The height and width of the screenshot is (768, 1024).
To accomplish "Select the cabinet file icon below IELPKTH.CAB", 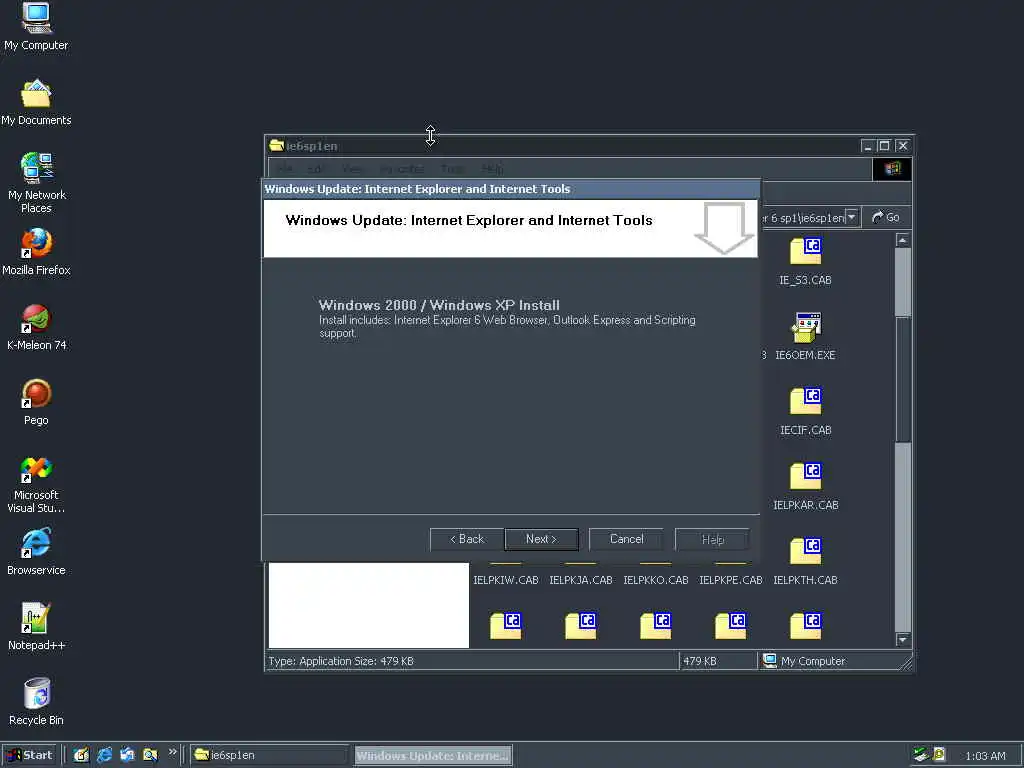I will coord(805,626).
